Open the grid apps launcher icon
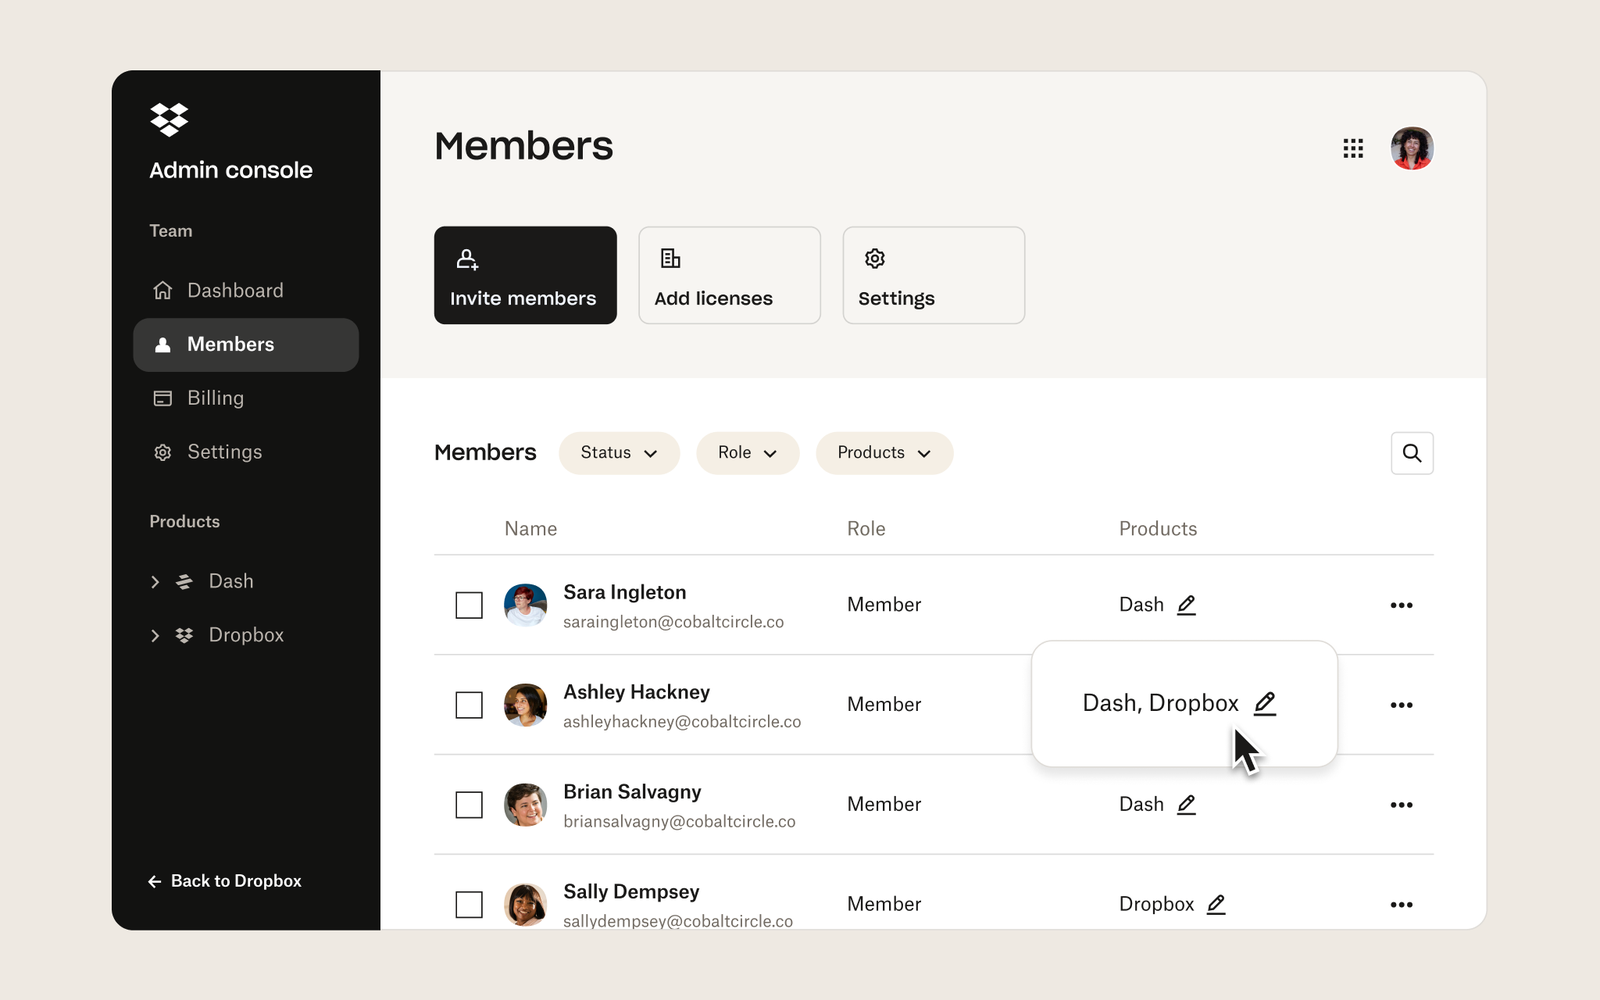 (1353, 148)
